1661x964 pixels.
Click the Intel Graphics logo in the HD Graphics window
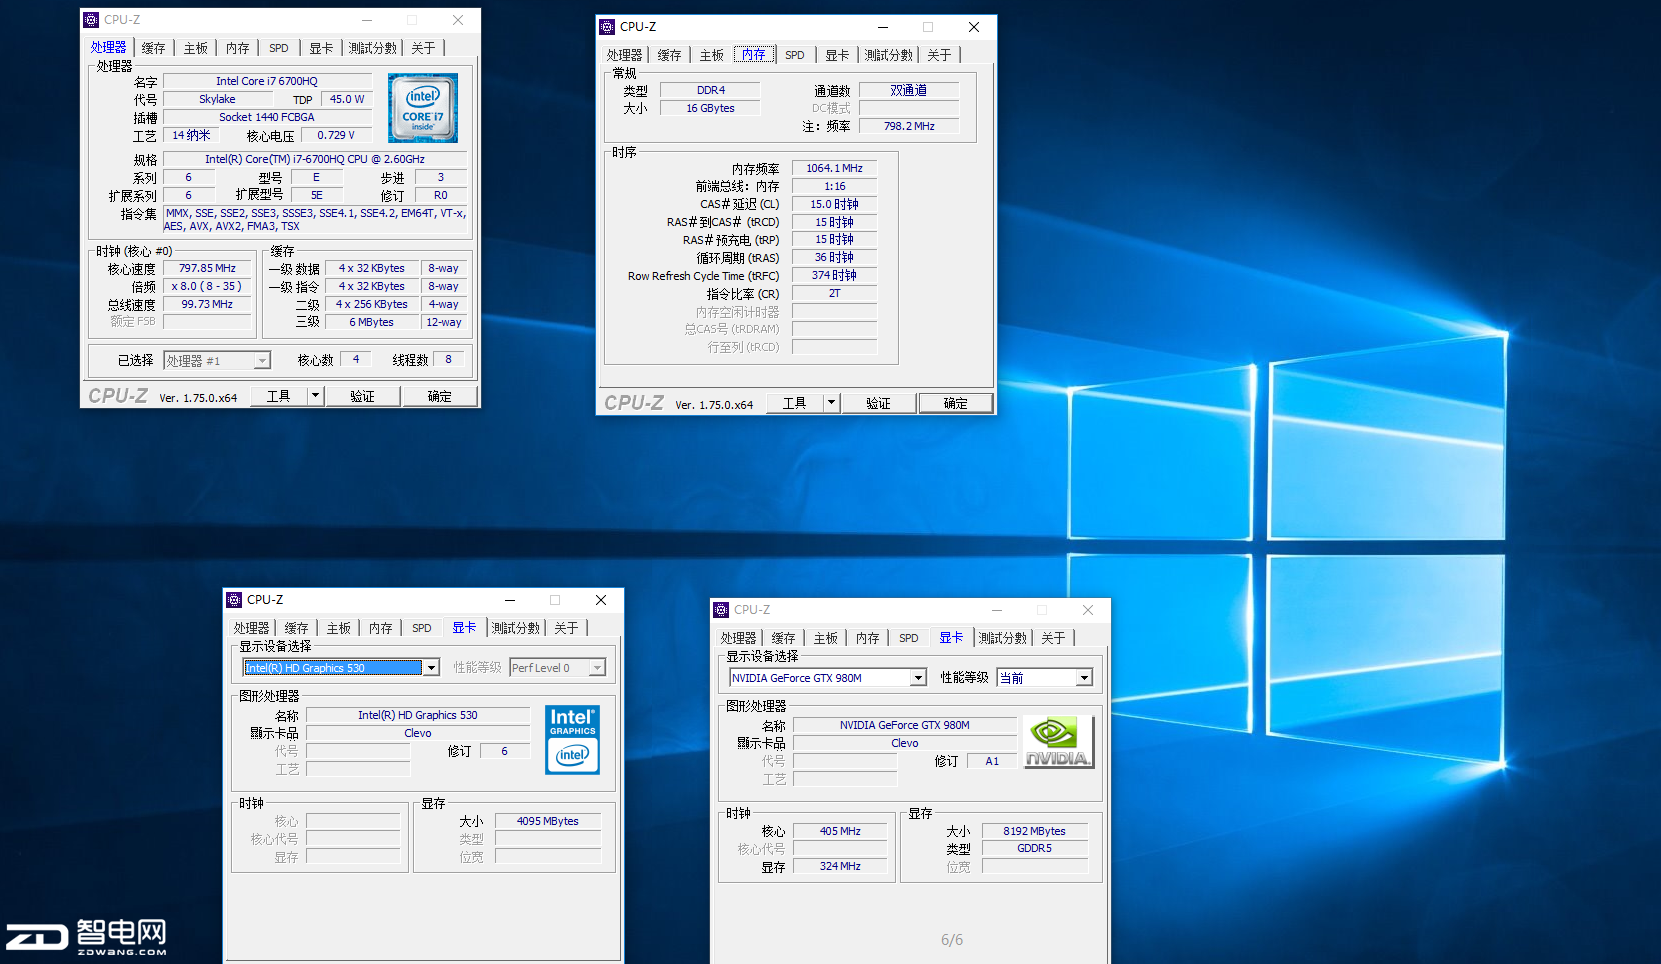(572, 740)
